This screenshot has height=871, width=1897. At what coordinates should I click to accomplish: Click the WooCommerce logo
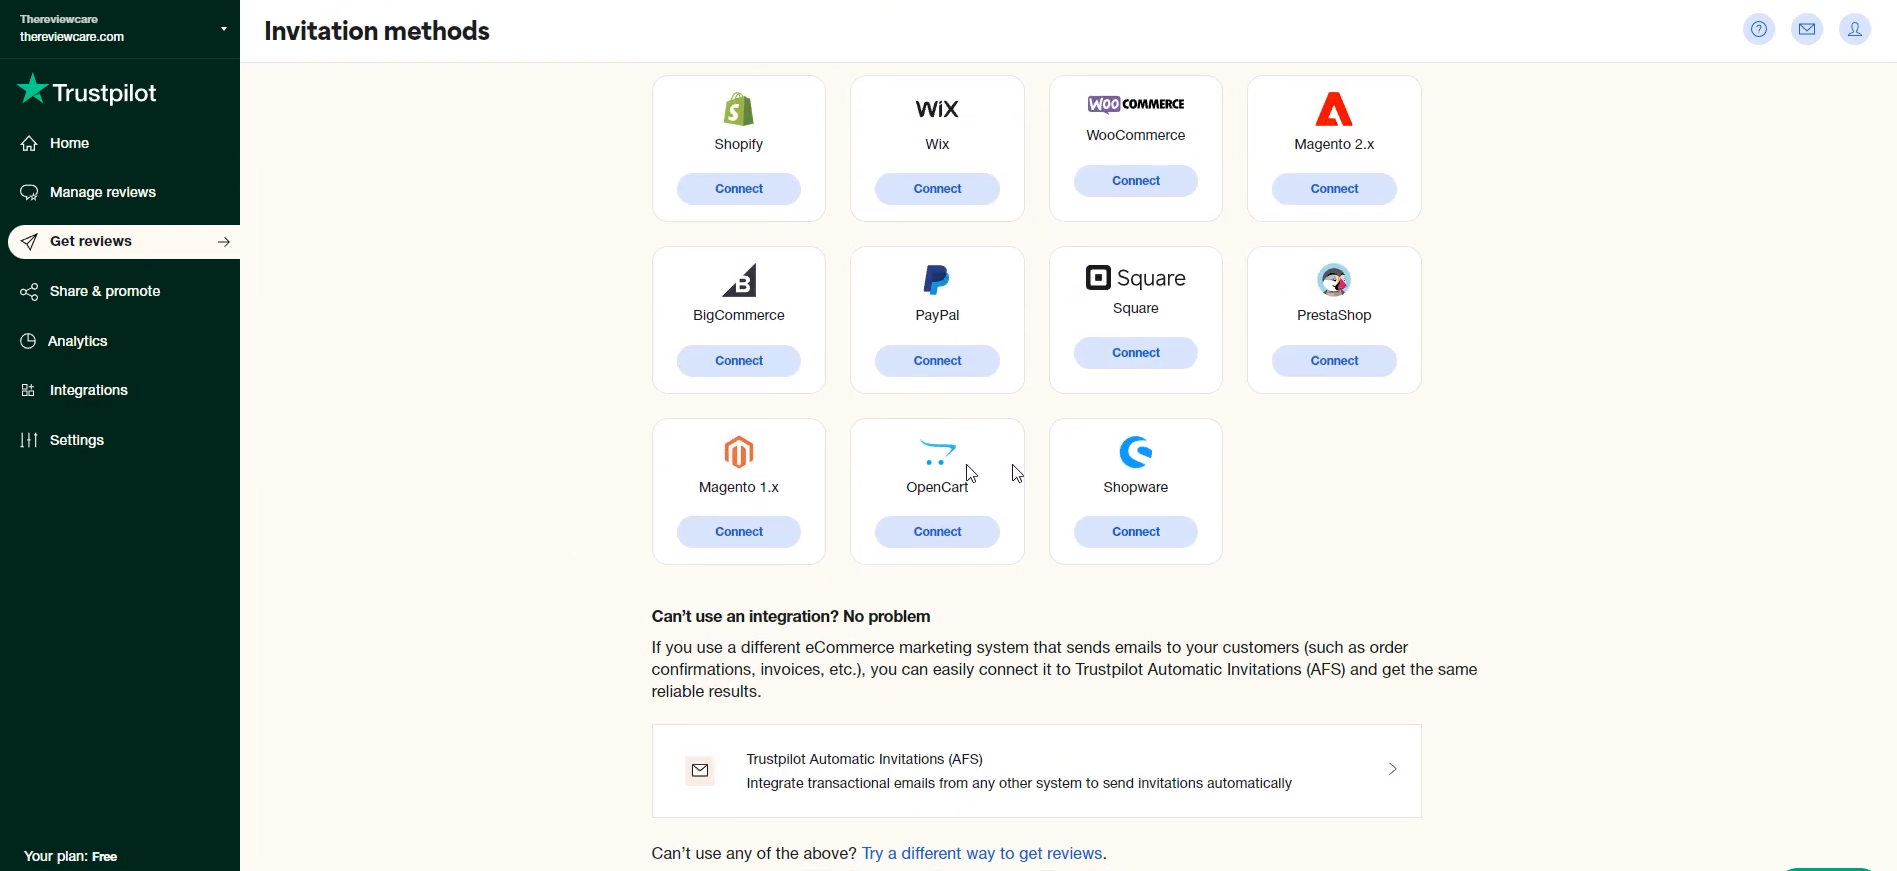[1136, 104]
